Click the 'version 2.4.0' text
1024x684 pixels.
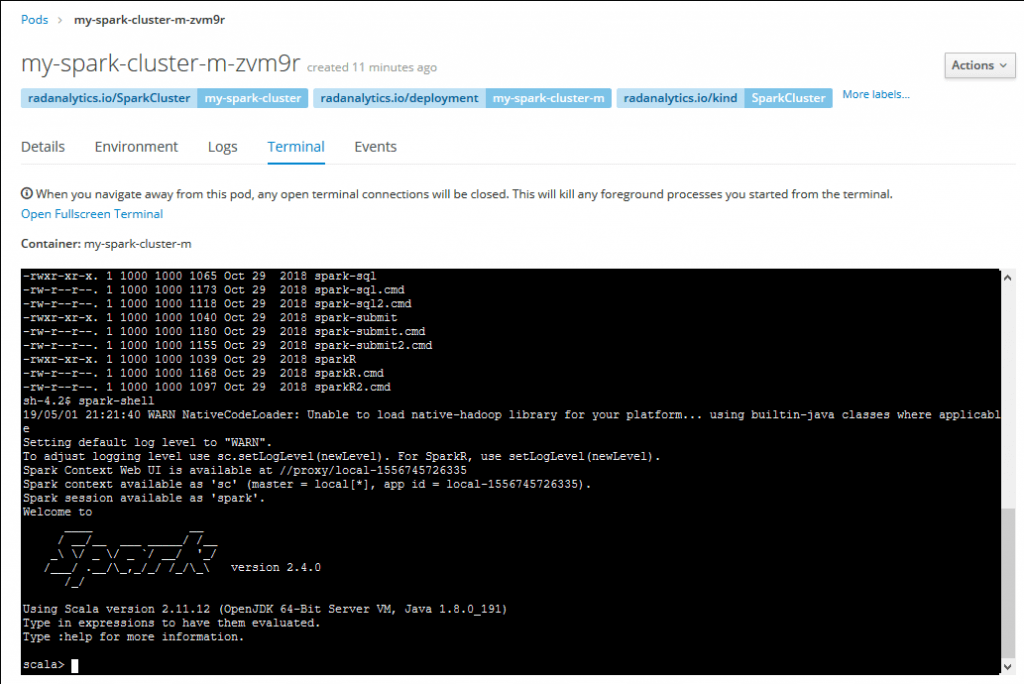pyautogui.click(x=276, y=567)
